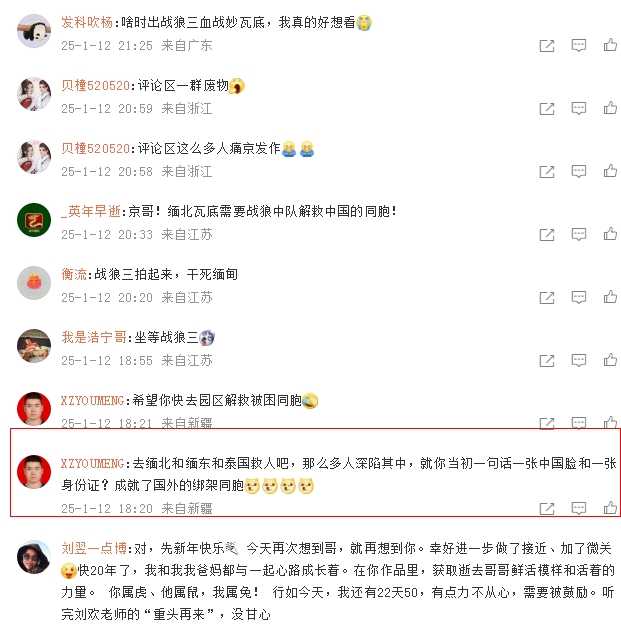
Task: Reply to _英年早逝's comment
Action: [578, 234]
